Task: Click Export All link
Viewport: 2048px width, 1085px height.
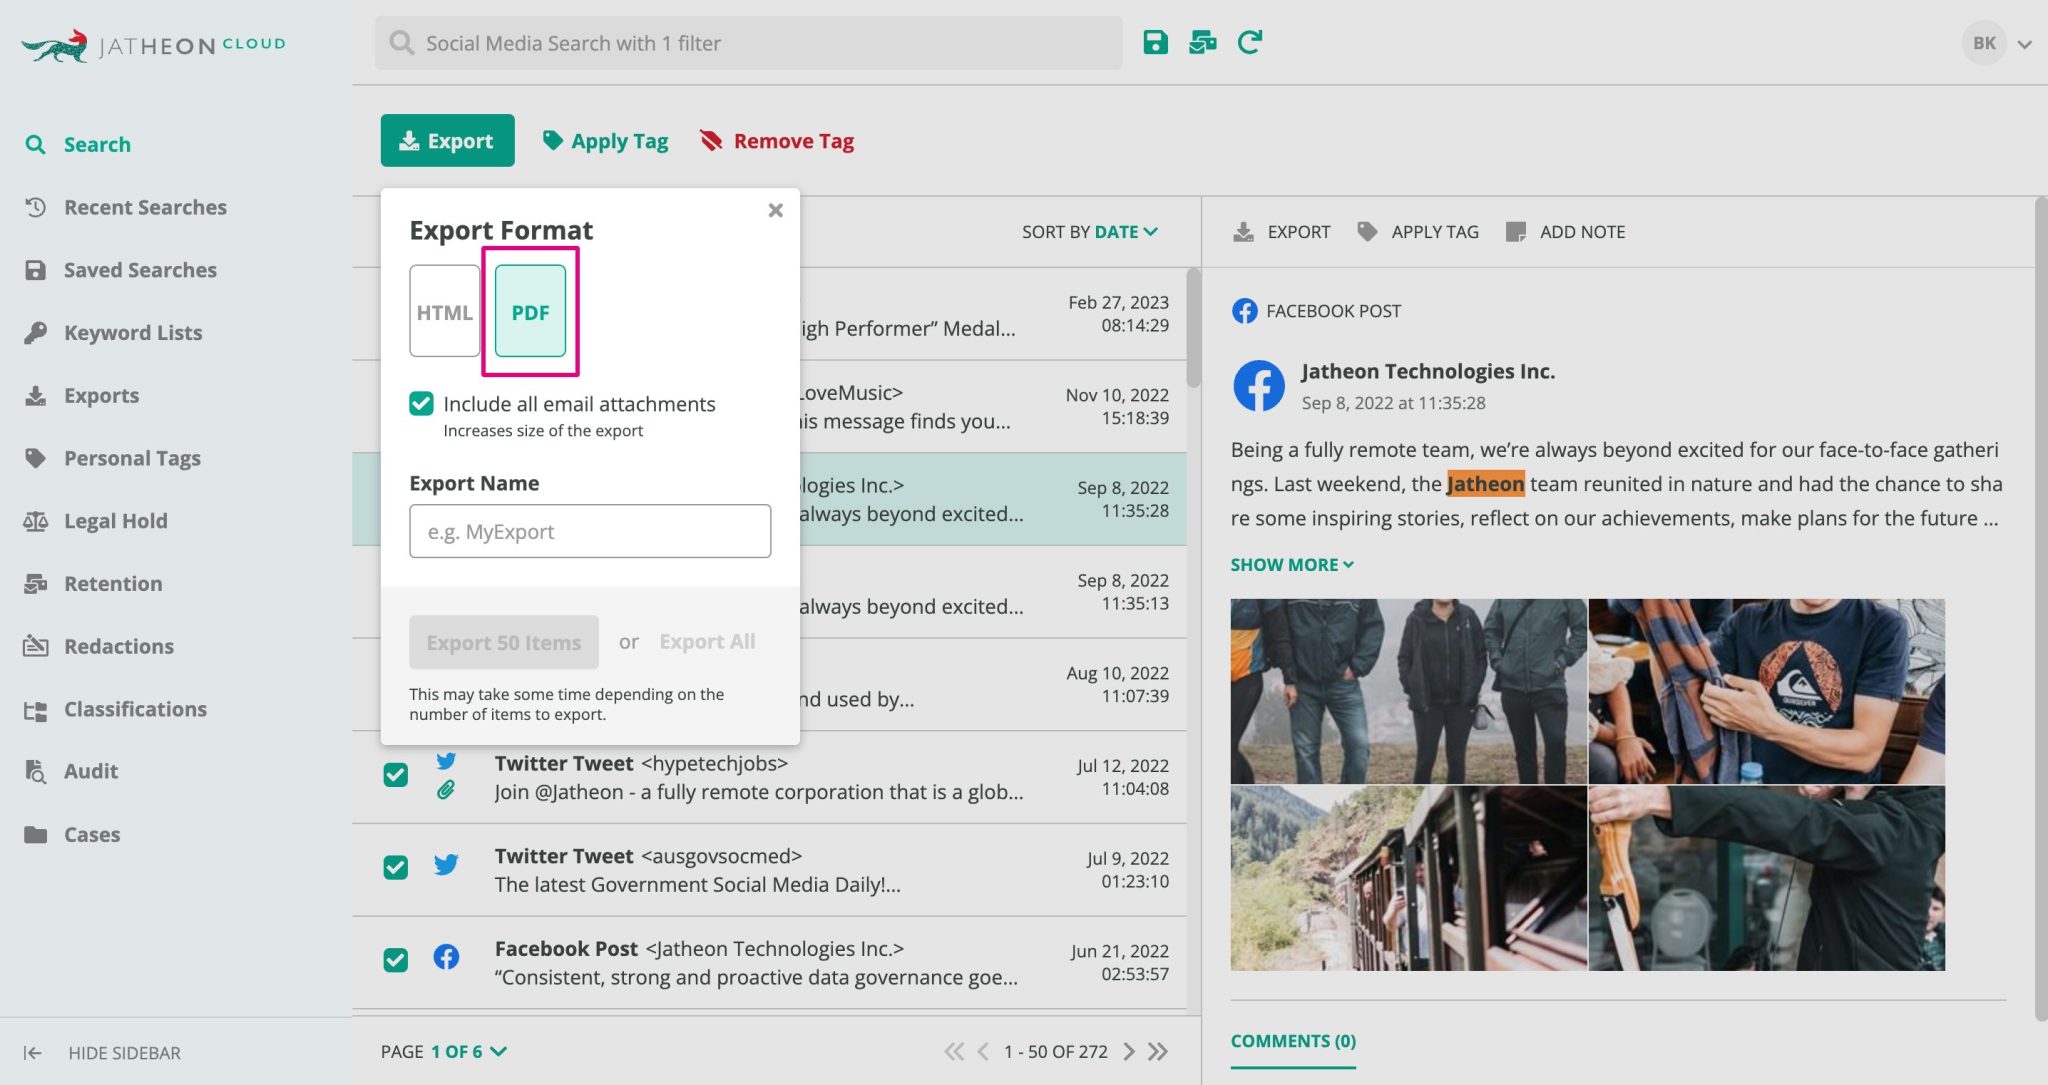Action: click(x=707, y=642)
